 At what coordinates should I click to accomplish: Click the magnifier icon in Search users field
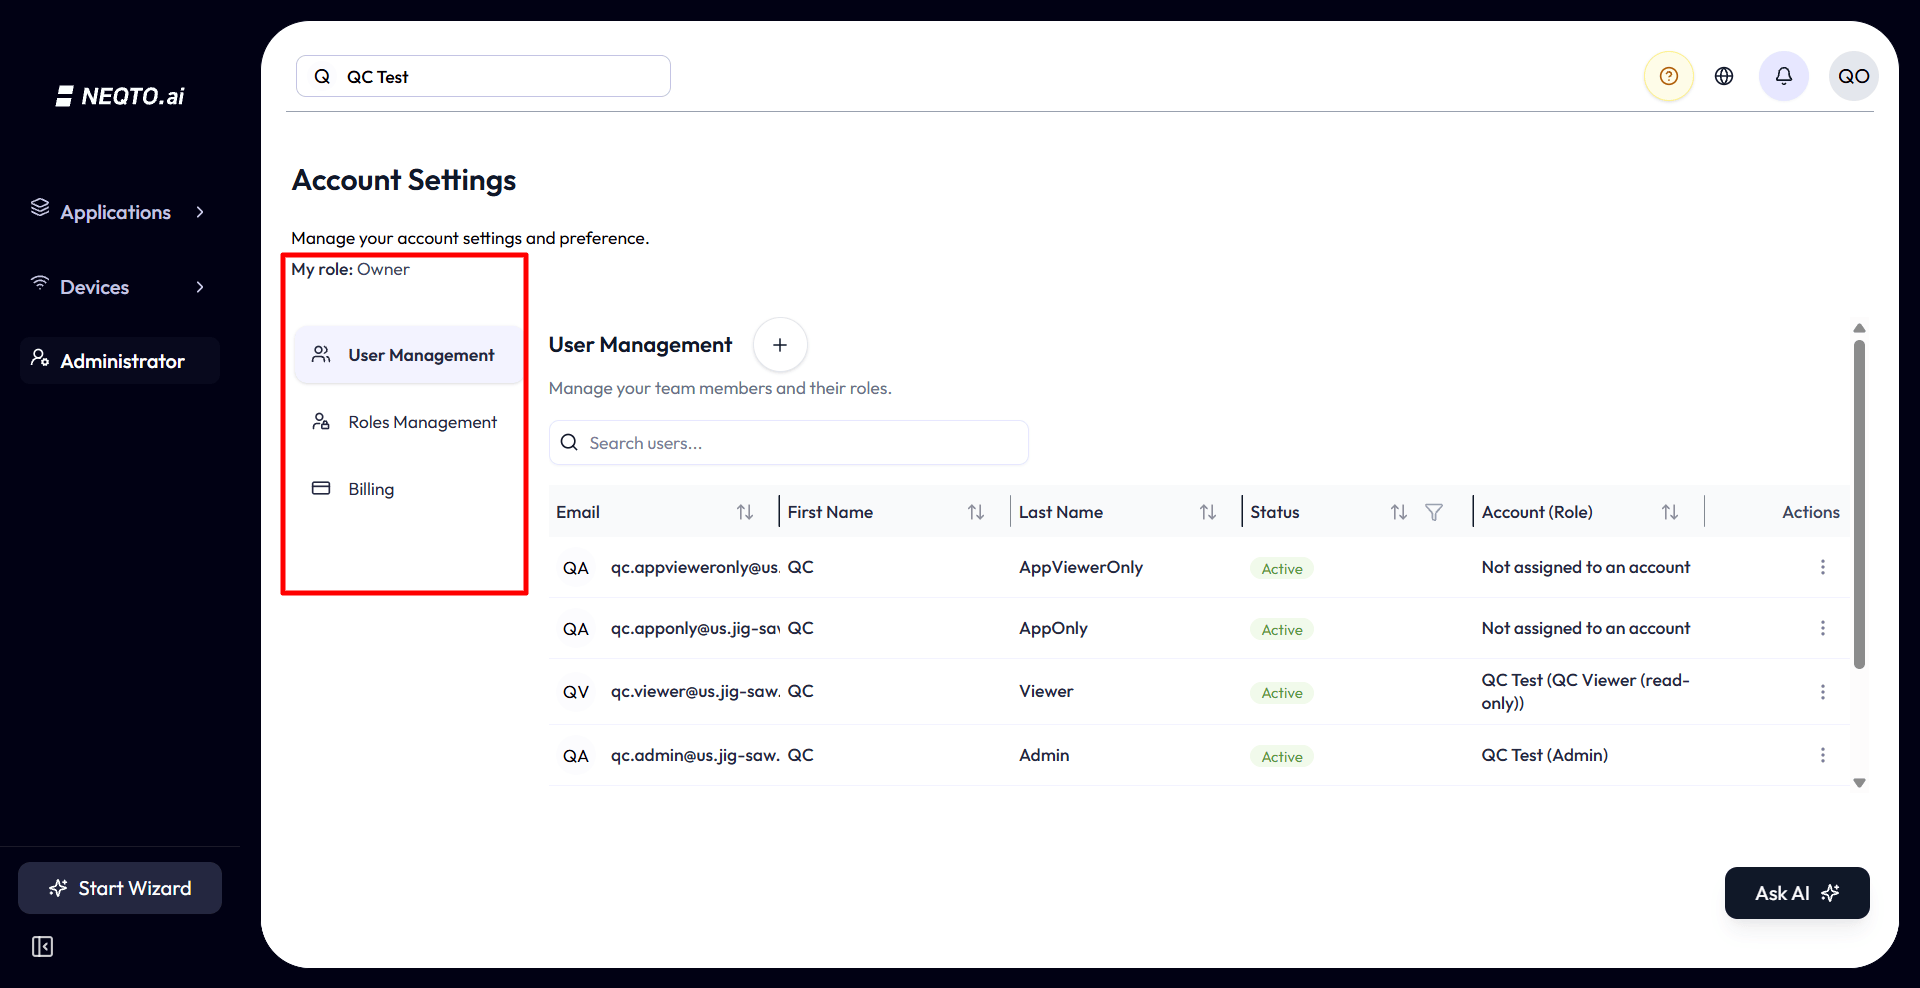point(569,442)
